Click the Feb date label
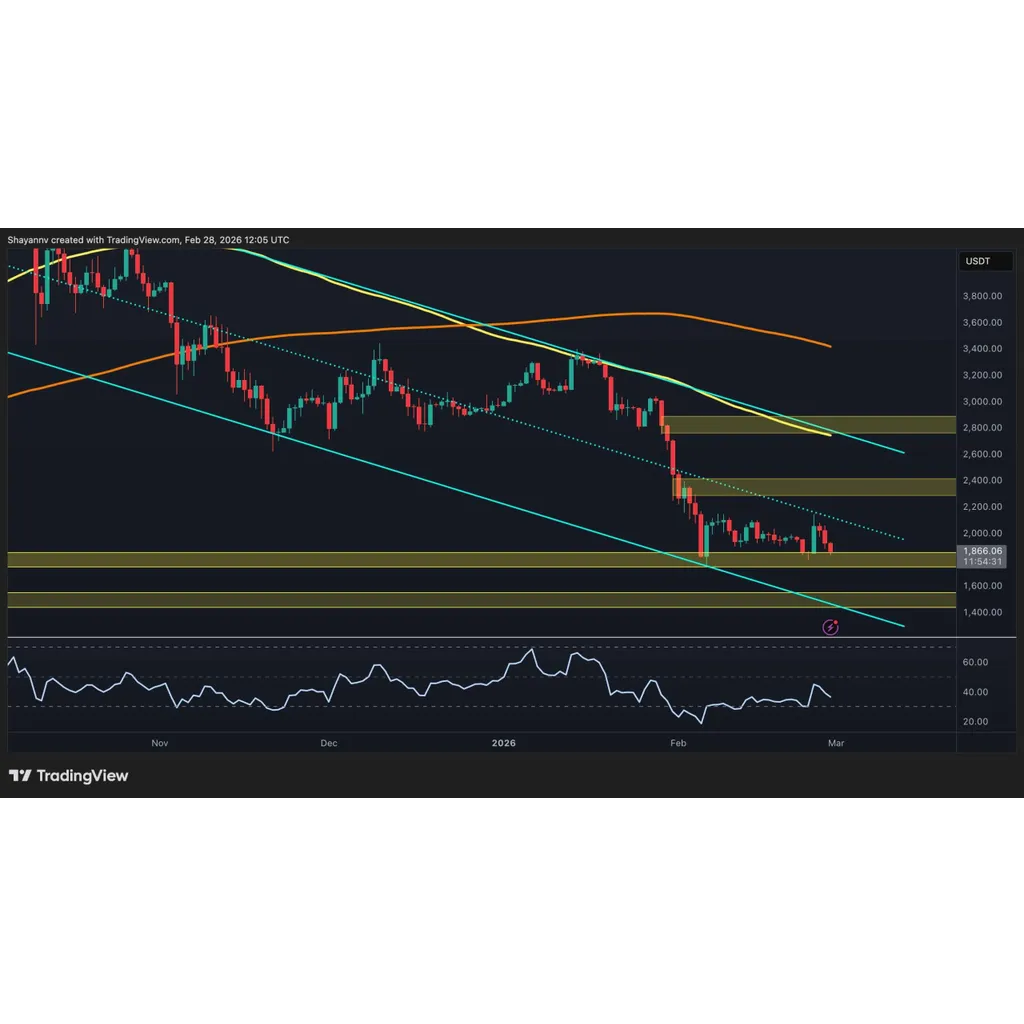The height and width of the screenshot is (1024, 1024). click(678, 743)
